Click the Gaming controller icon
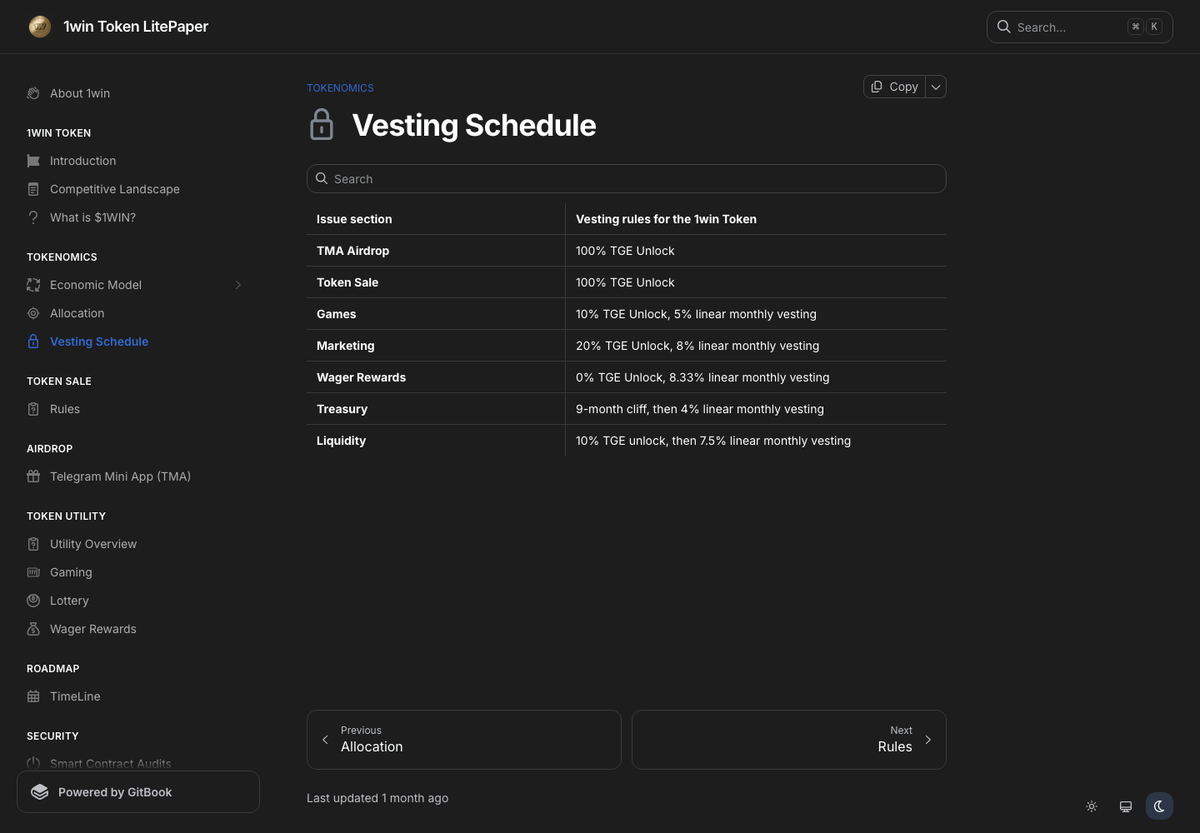 pyautogui.click(x=33, y=572)
